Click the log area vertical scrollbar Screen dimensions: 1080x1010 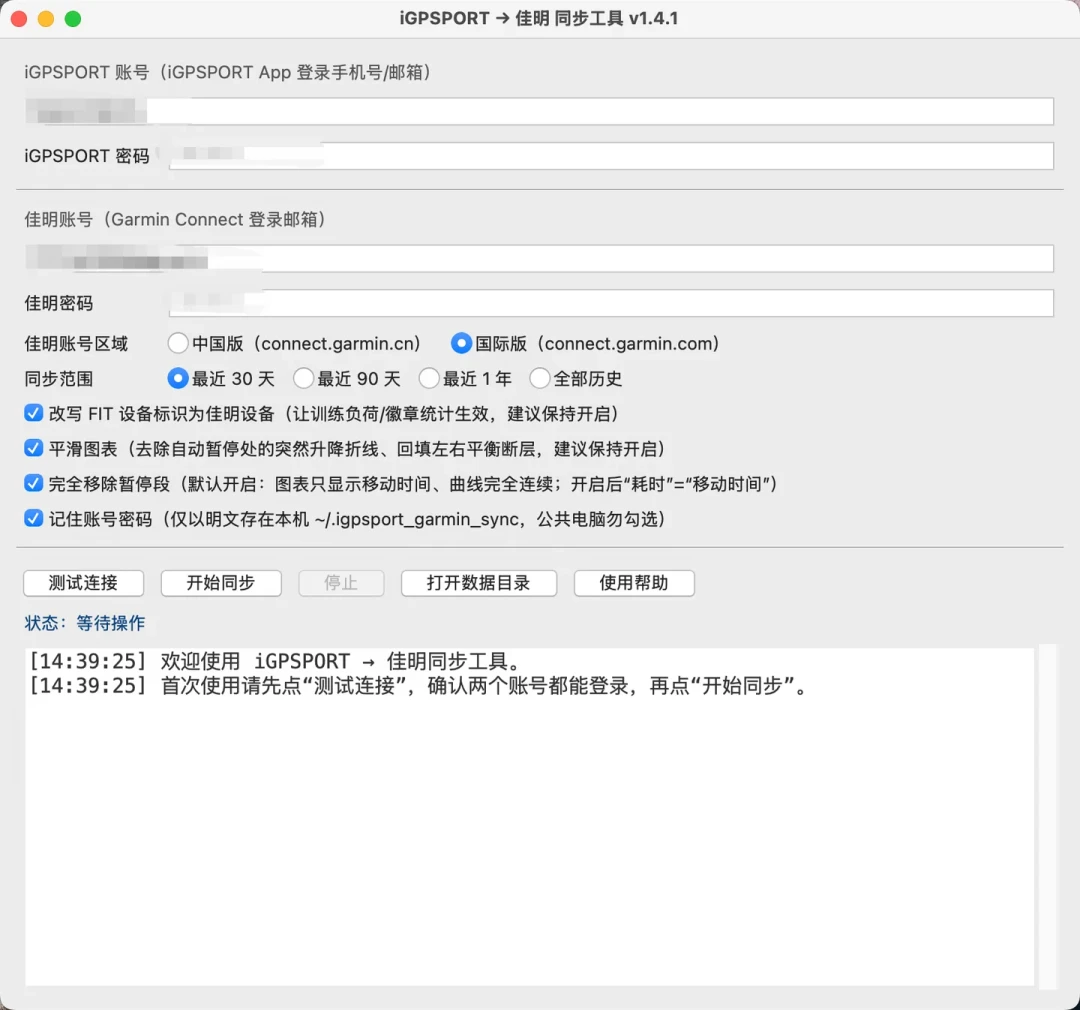(1047, 816)
